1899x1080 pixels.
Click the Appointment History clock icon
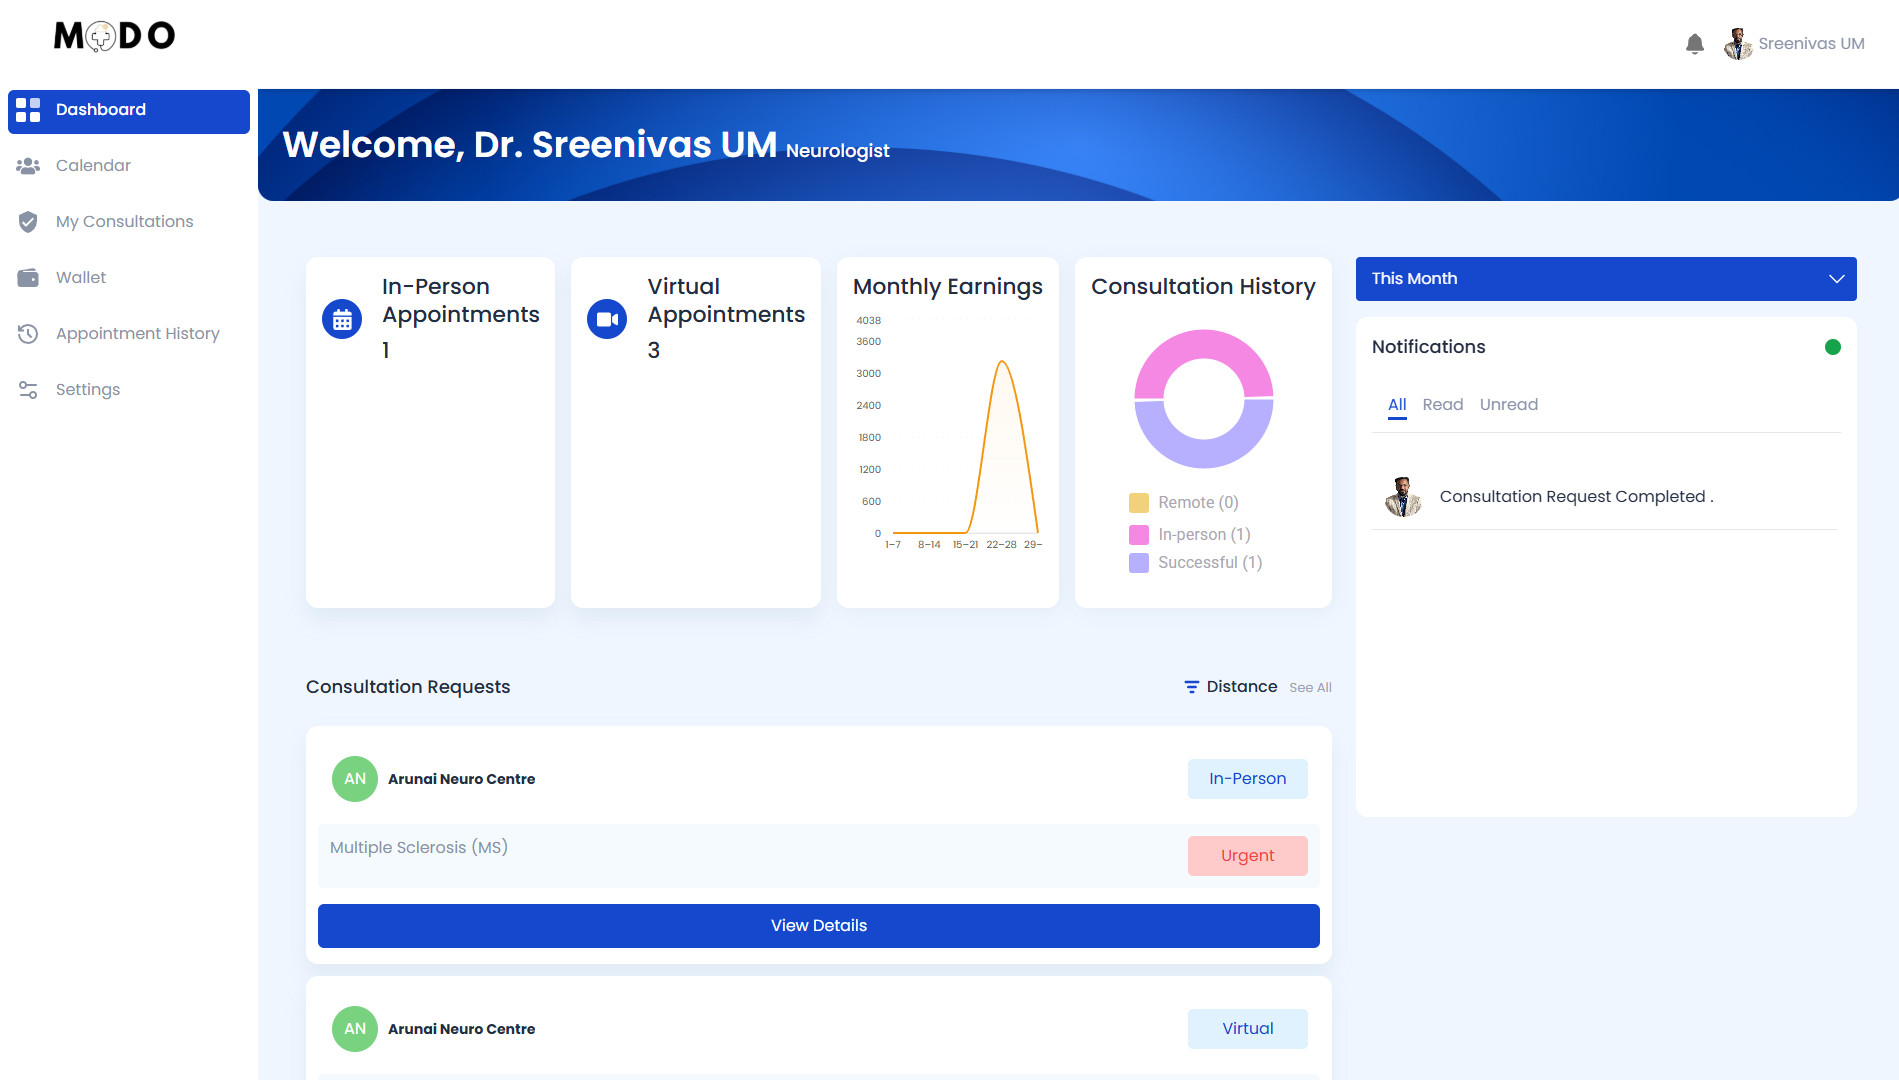click(28, 334)
